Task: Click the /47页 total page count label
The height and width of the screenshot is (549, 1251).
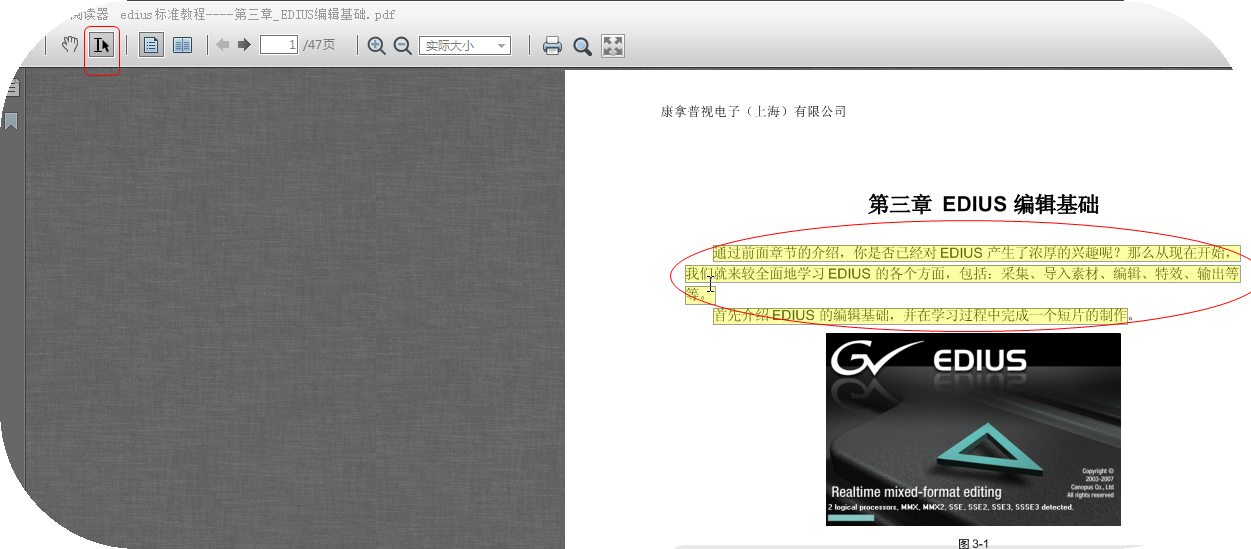Action: tap(320, 45)
